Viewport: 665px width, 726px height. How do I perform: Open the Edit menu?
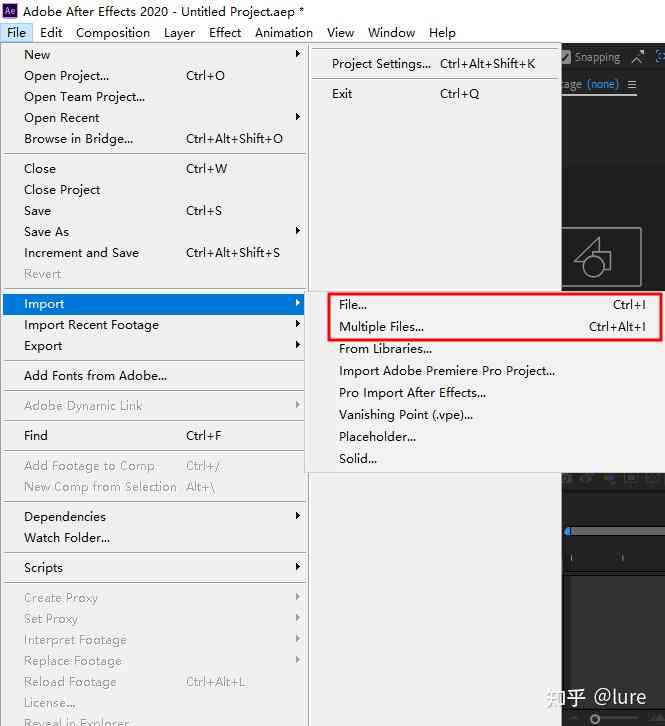coord(51,33)
